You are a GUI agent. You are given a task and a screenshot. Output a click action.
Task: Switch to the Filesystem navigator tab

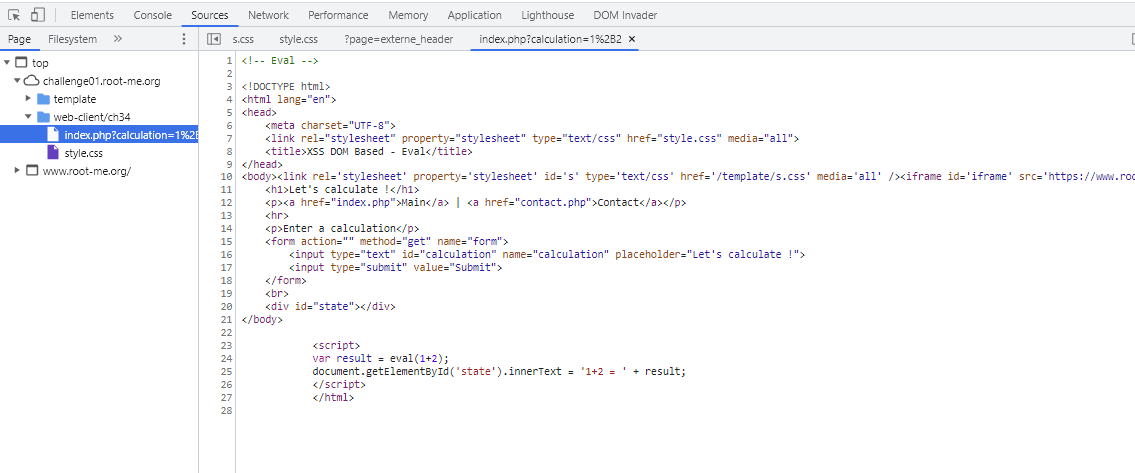point(72,39)
